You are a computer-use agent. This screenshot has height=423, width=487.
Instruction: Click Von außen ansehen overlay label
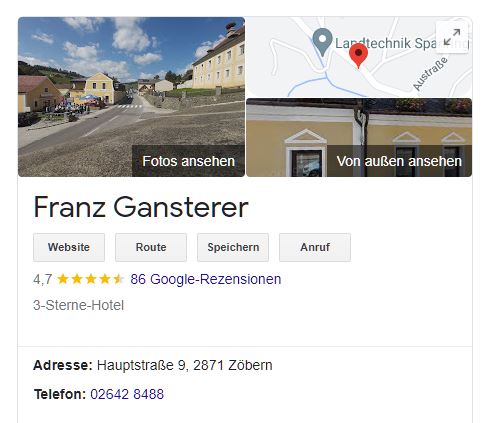pos(399,161)
